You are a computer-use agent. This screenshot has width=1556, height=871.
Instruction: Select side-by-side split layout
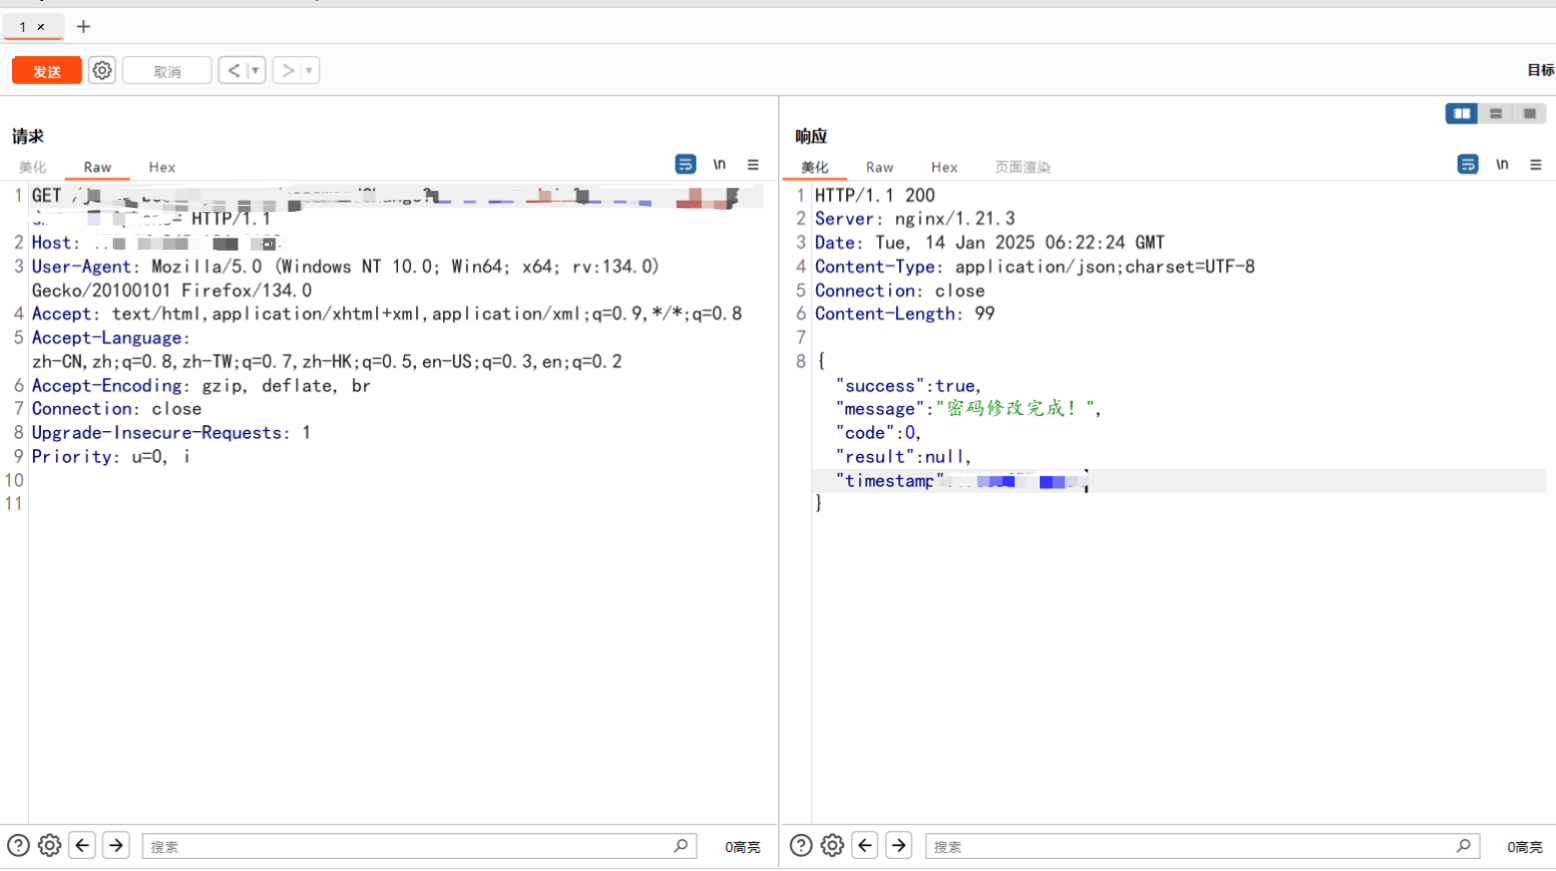(x=1462, y=113)
